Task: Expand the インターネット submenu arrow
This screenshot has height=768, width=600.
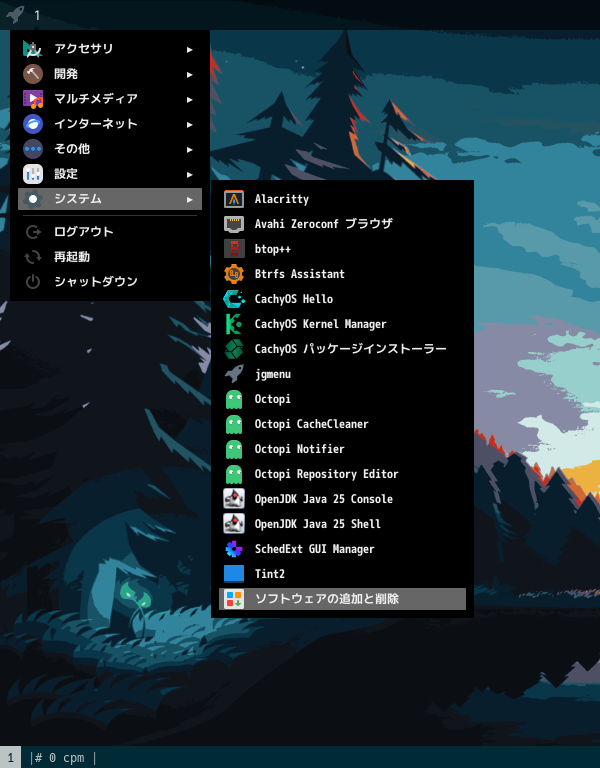Action: click(190, 124)
